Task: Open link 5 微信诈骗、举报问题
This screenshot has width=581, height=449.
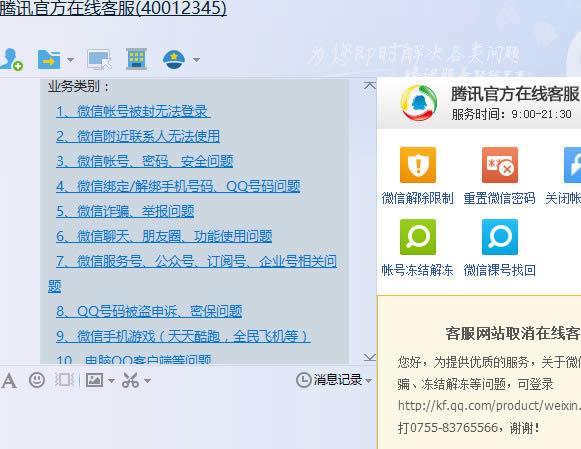Action: (x=125, y=212)
